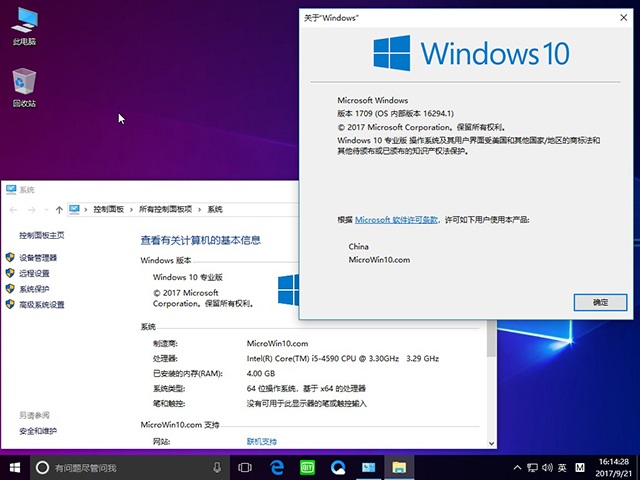640x480 pixels.
Task: Open the Windows Start menu
Action: (15, 467)
